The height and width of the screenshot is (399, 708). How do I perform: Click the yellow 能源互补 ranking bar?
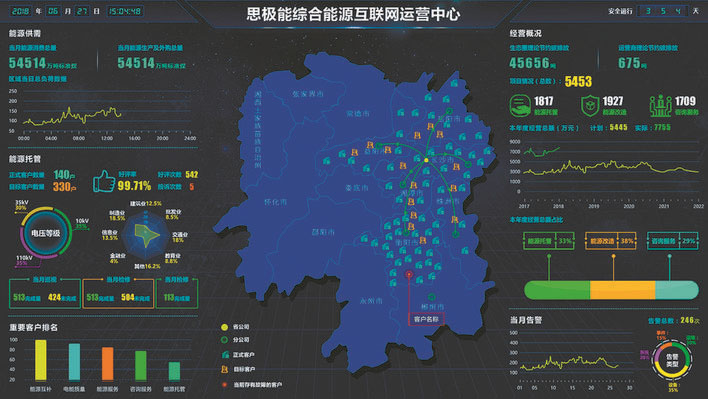point(41,360)
